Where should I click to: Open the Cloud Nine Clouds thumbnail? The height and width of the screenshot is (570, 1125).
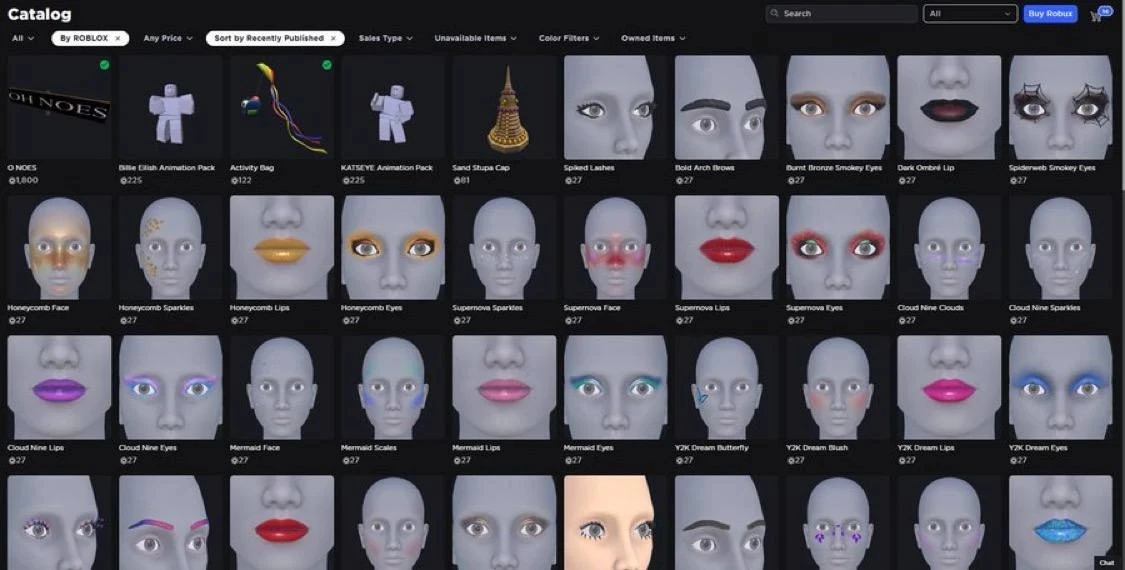coord(949,247)
